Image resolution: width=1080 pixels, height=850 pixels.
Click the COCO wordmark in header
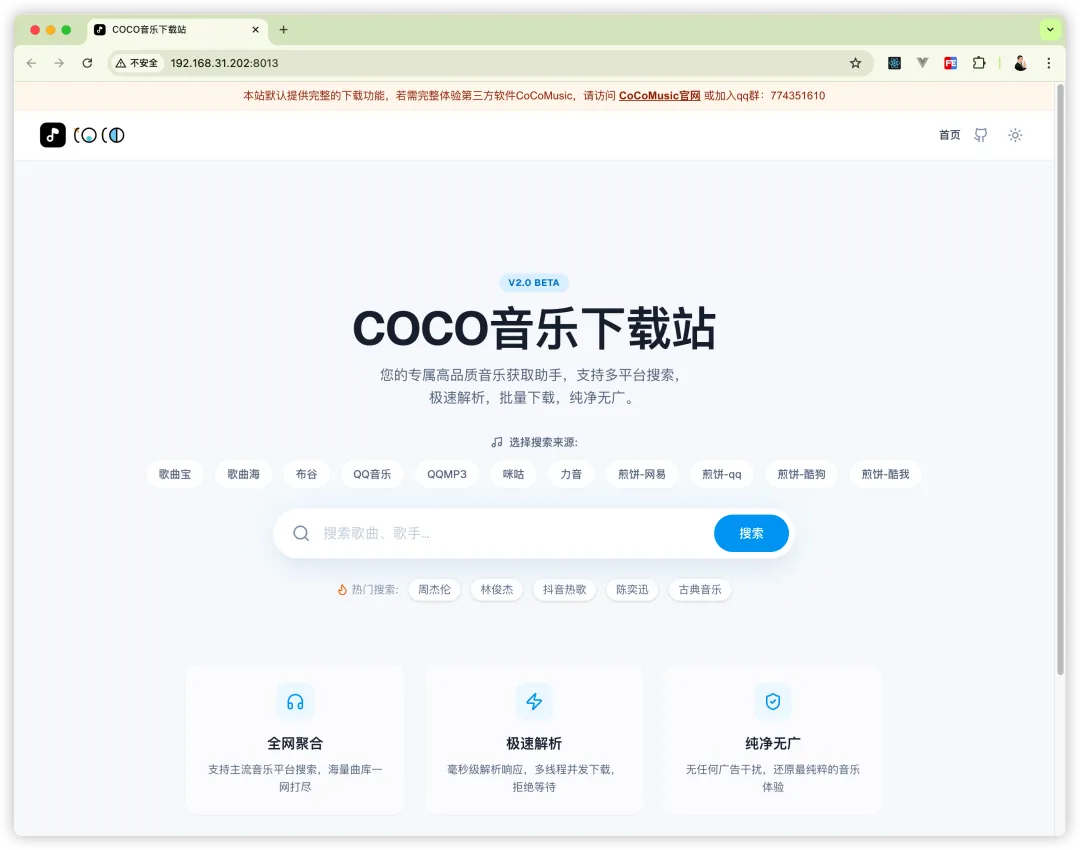(x=99, y=135)
